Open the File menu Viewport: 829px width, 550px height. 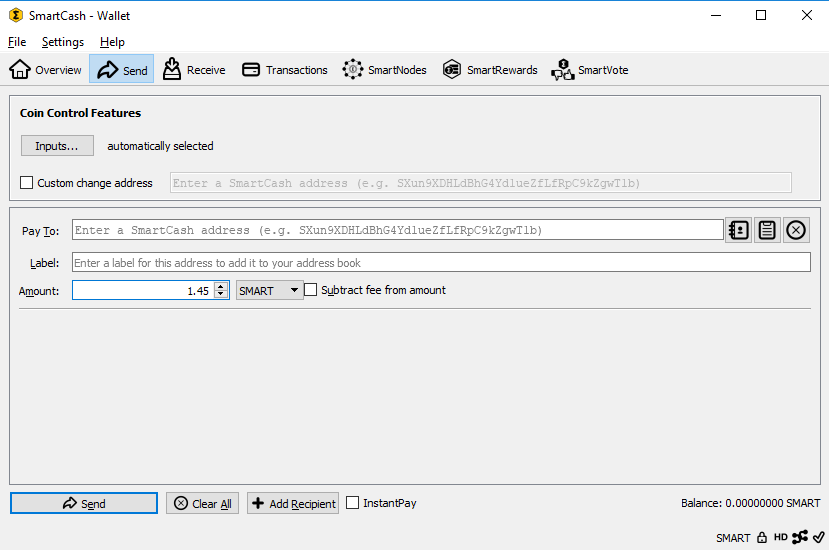(17, 42)
